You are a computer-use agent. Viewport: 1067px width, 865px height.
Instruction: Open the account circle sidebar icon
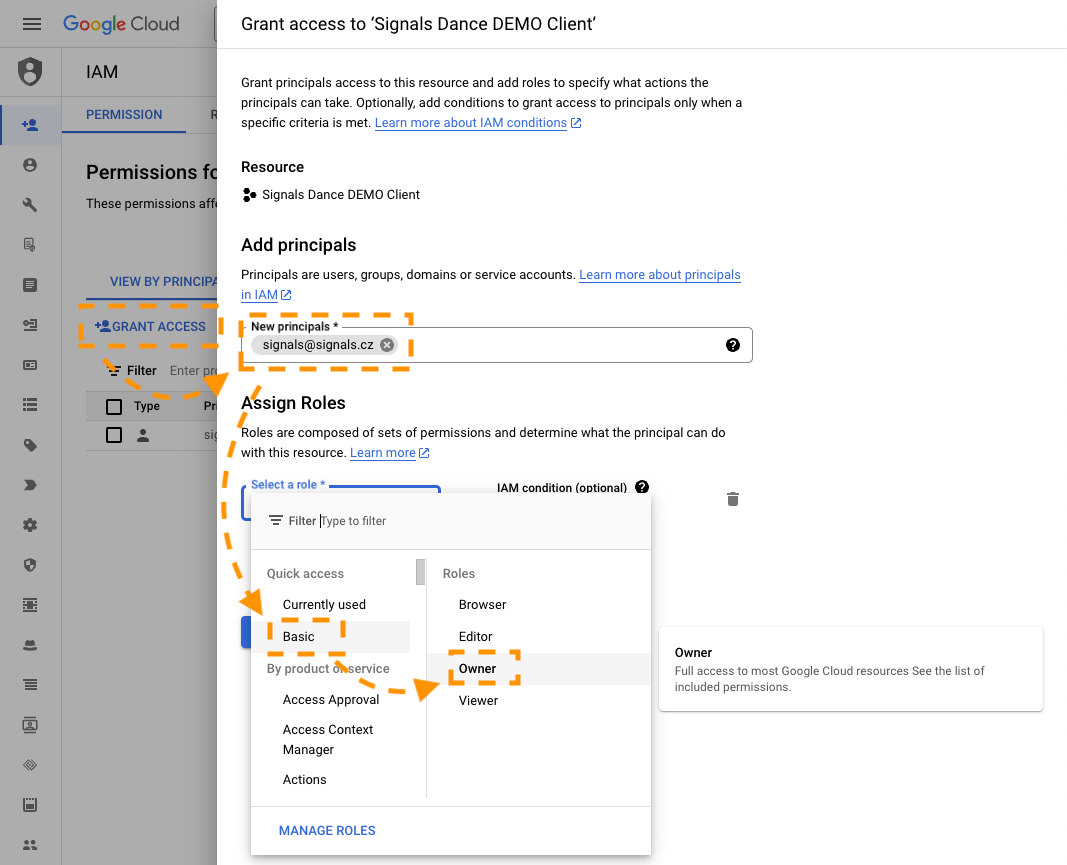pos(30,165)
